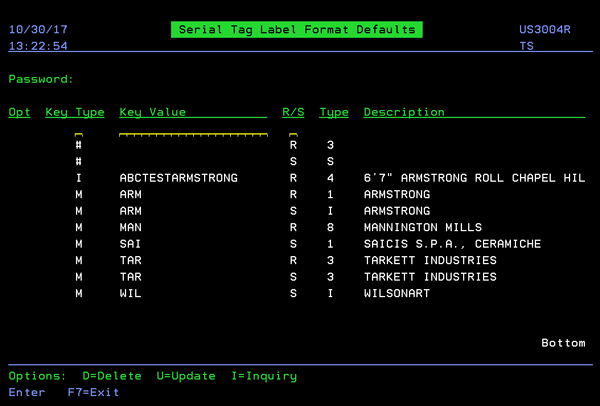Click the date 10/30/17
The image size is (600, 406).
tap(38, 29)
